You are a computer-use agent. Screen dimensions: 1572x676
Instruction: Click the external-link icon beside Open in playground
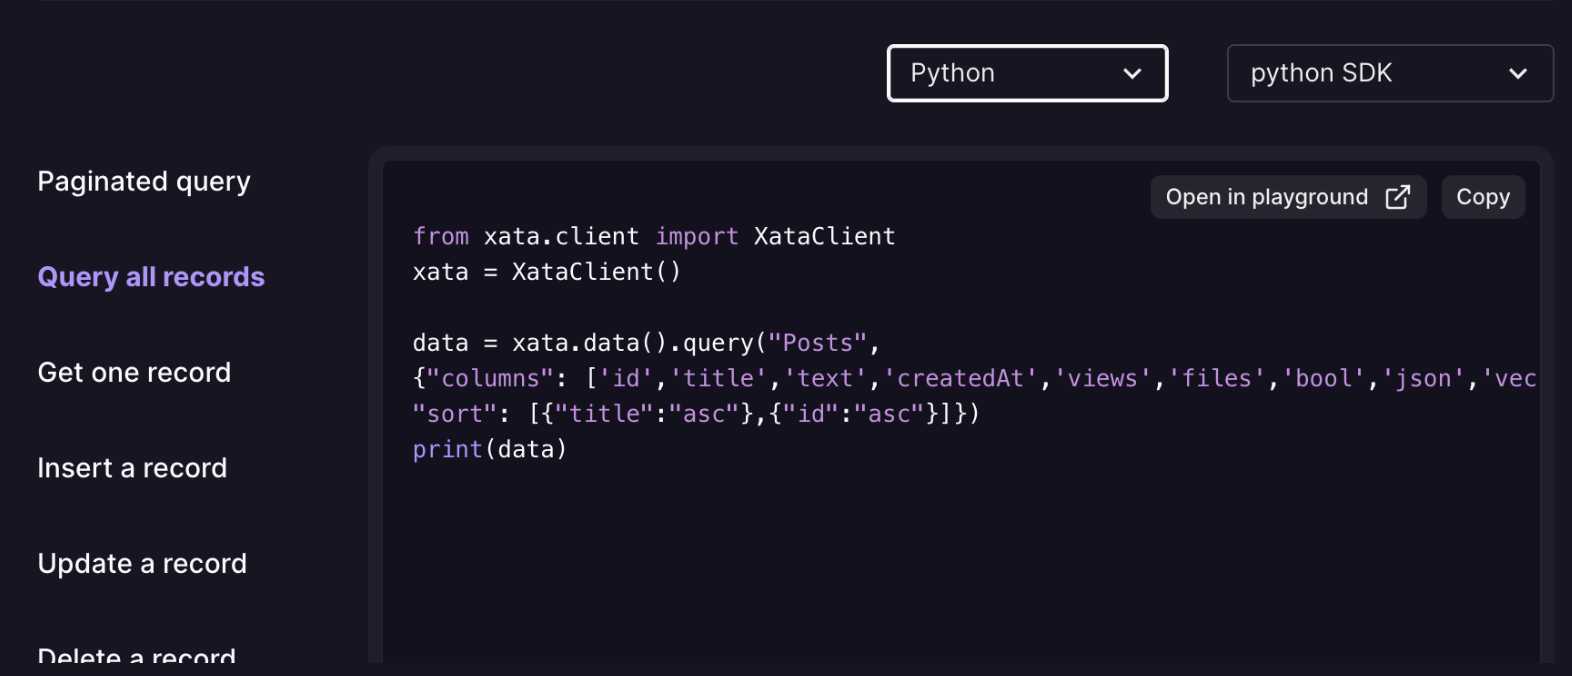point(1398,197)
